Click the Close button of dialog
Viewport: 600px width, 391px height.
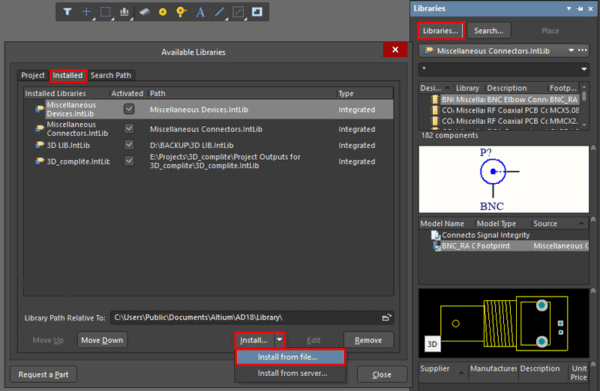click(x=382, y=375)
